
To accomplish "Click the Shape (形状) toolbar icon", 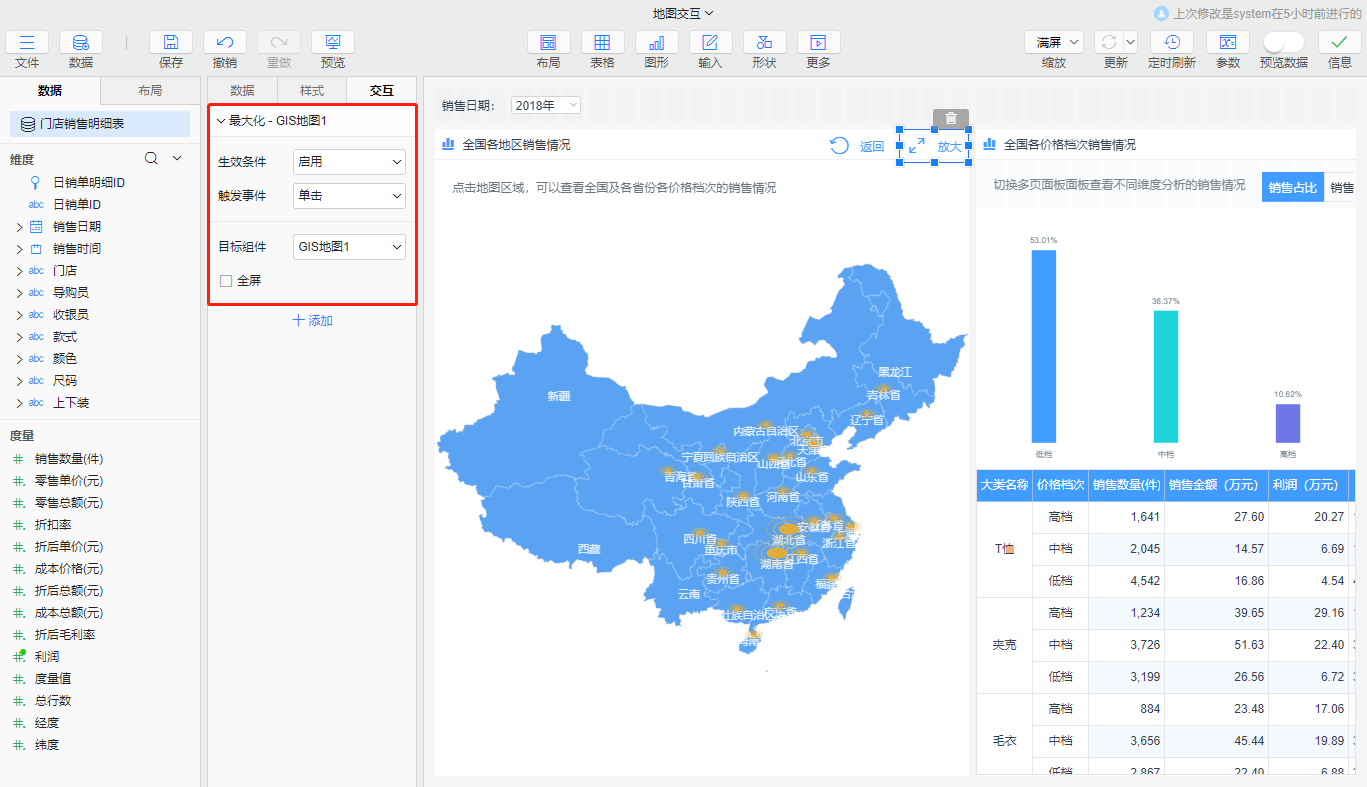I will [x=764, y=42].
